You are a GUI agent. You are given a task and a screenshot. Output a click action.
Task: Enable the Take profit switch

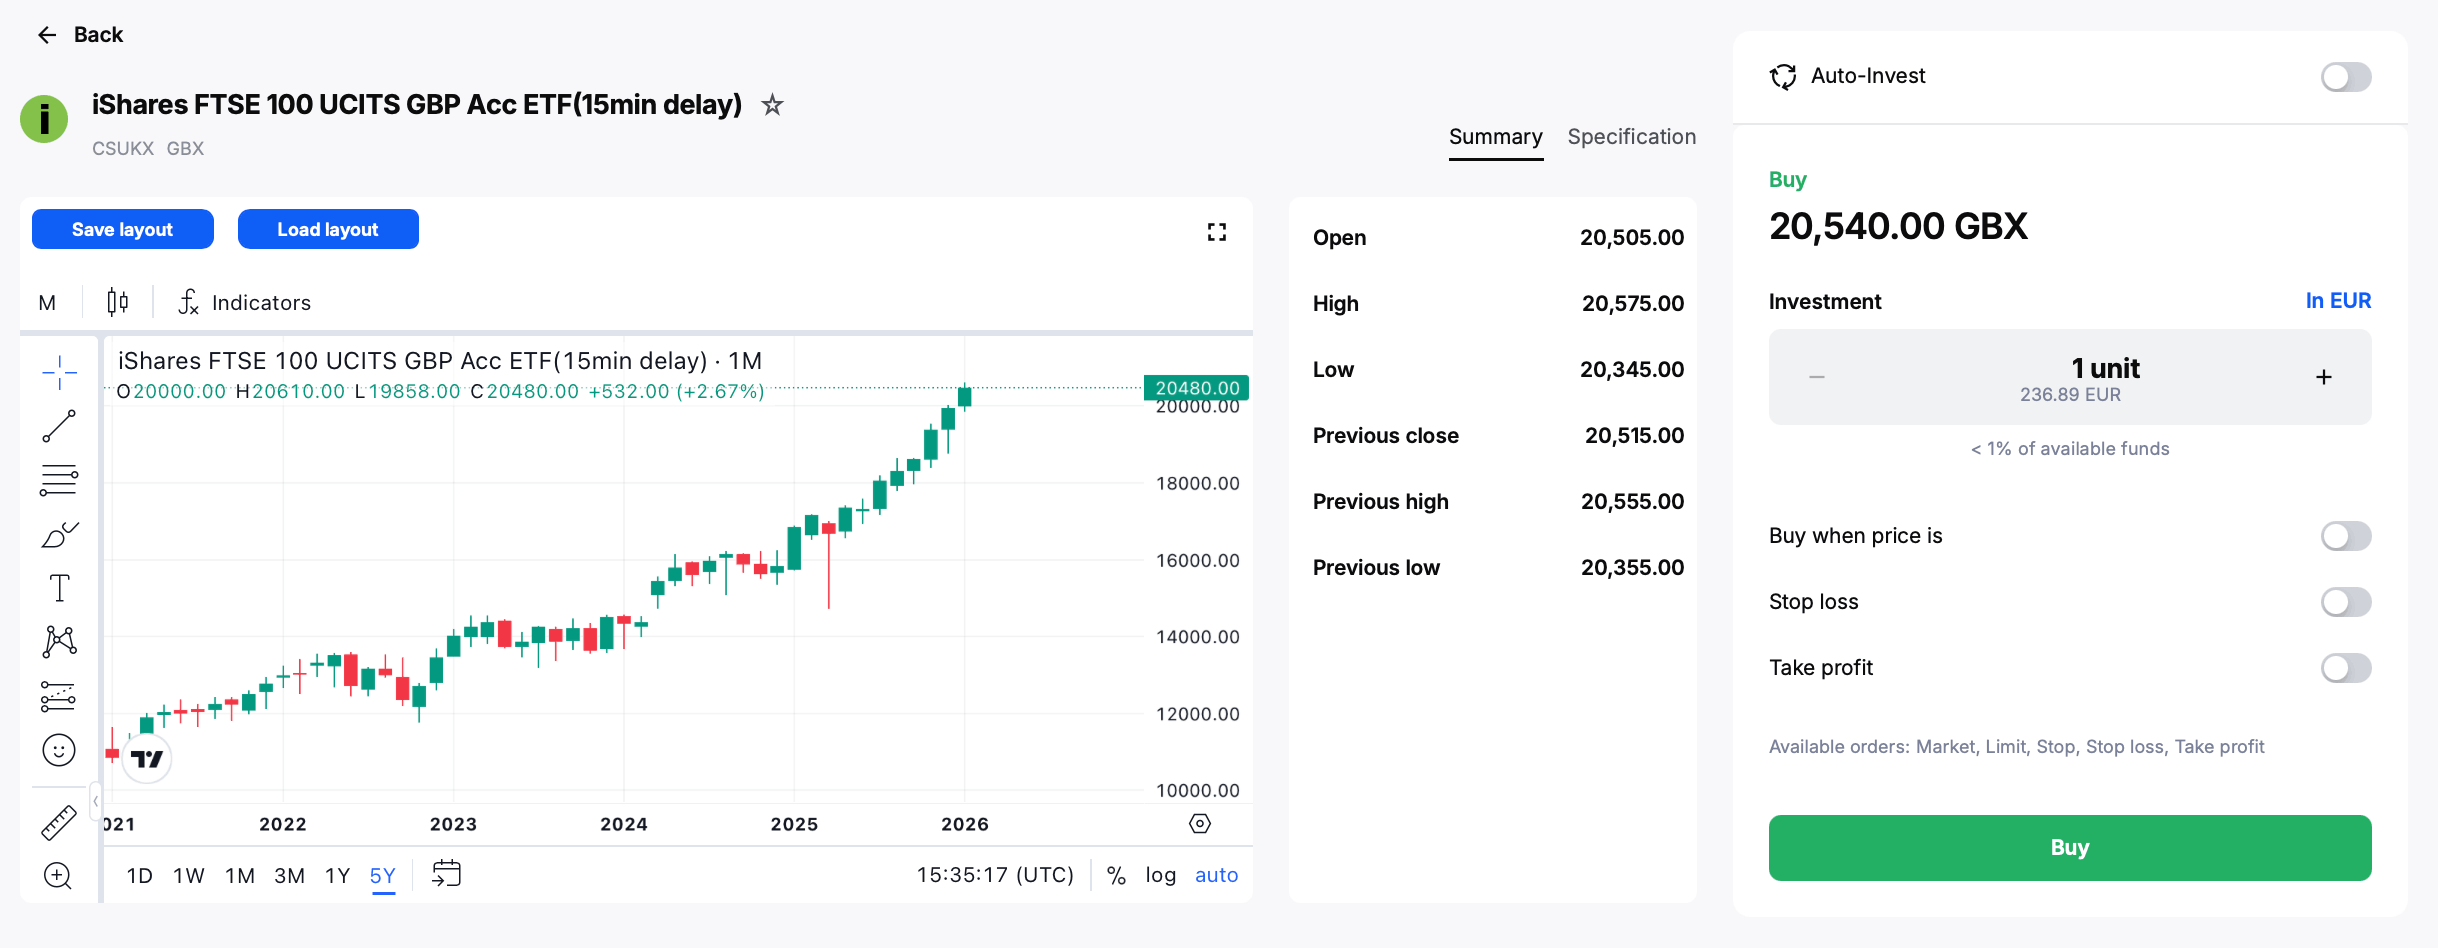2345,668
